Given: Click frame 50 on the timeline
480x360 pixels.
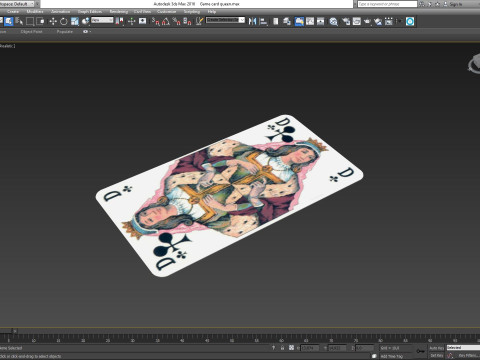Looking at the screenshot, I should (232, 340).
